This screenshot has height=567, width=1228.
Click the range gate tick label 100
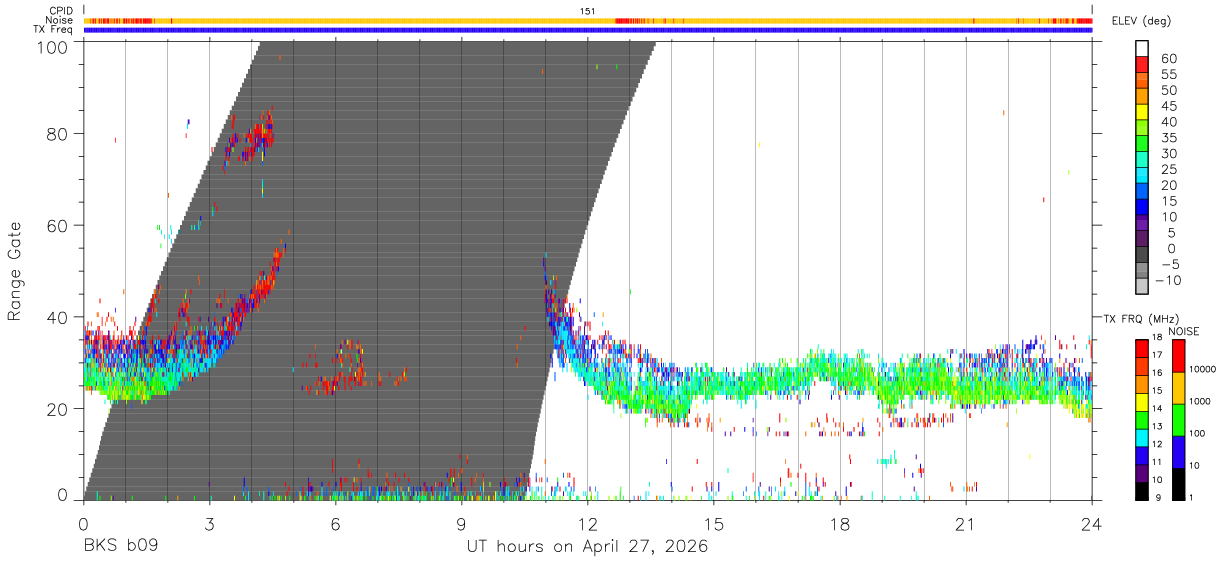[54, 46]
